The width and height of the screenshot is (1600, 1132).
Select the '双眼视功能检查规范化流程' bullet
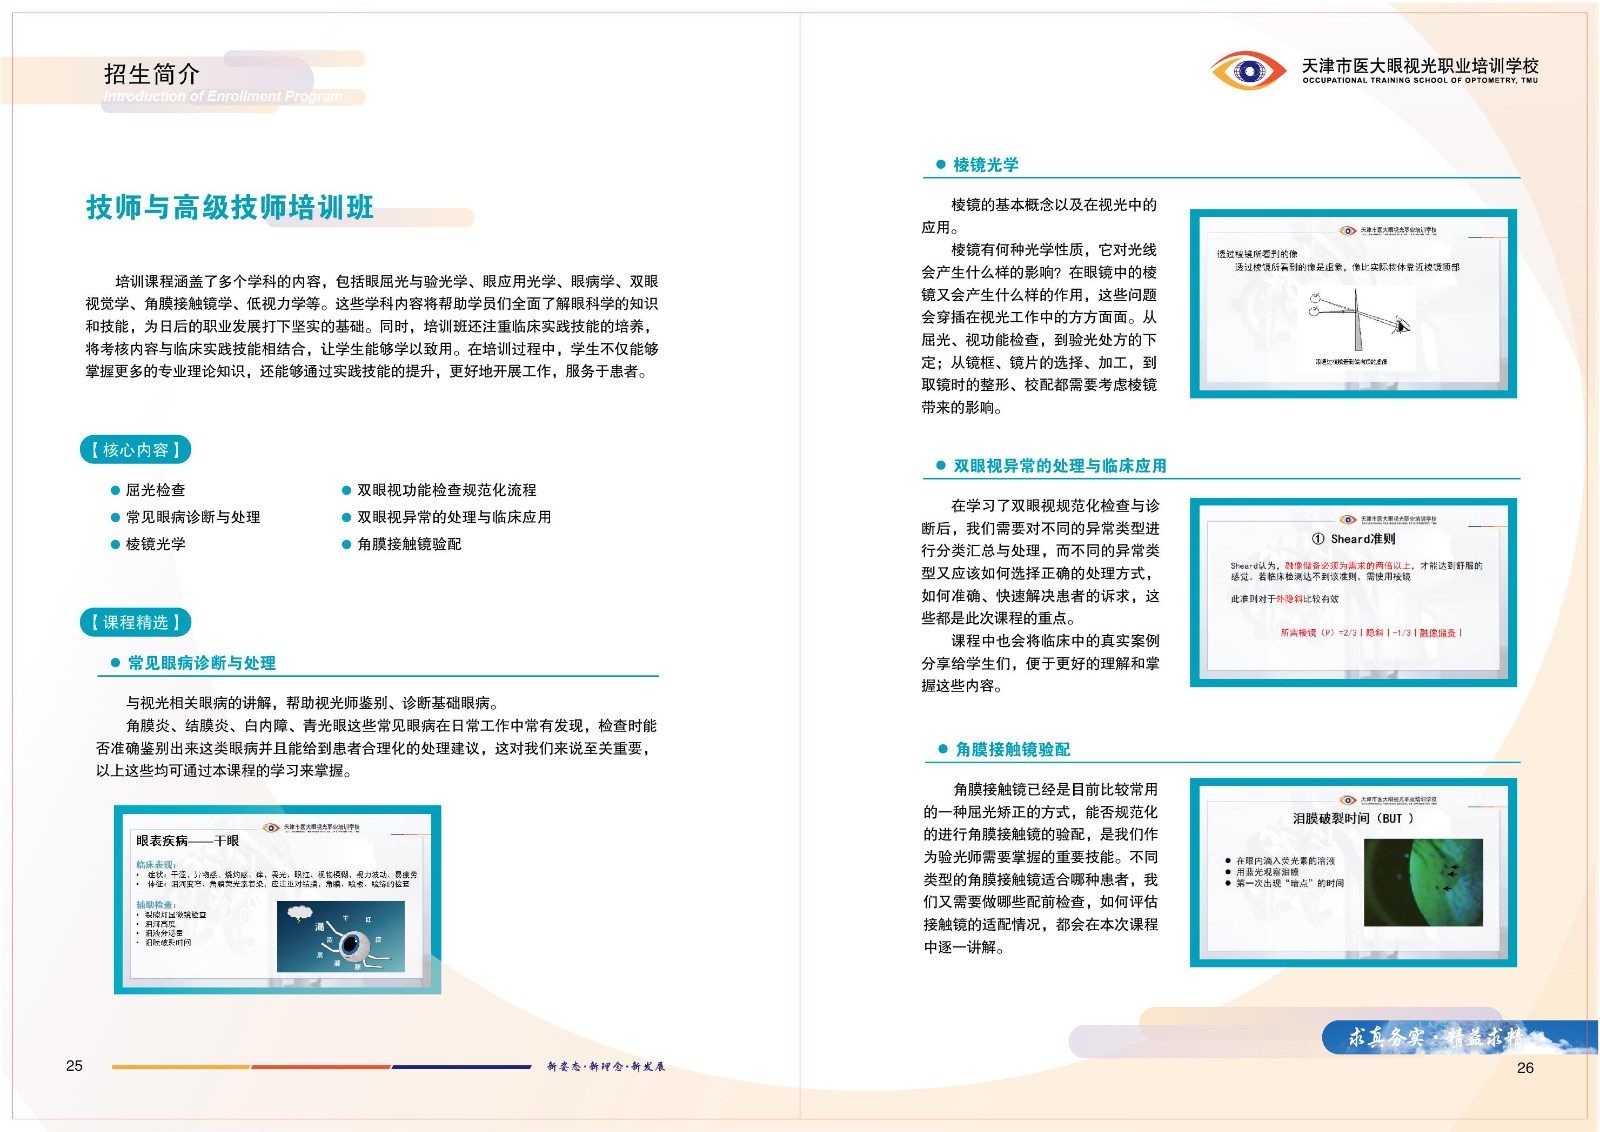pyautogui.click(x=439, y=490)
